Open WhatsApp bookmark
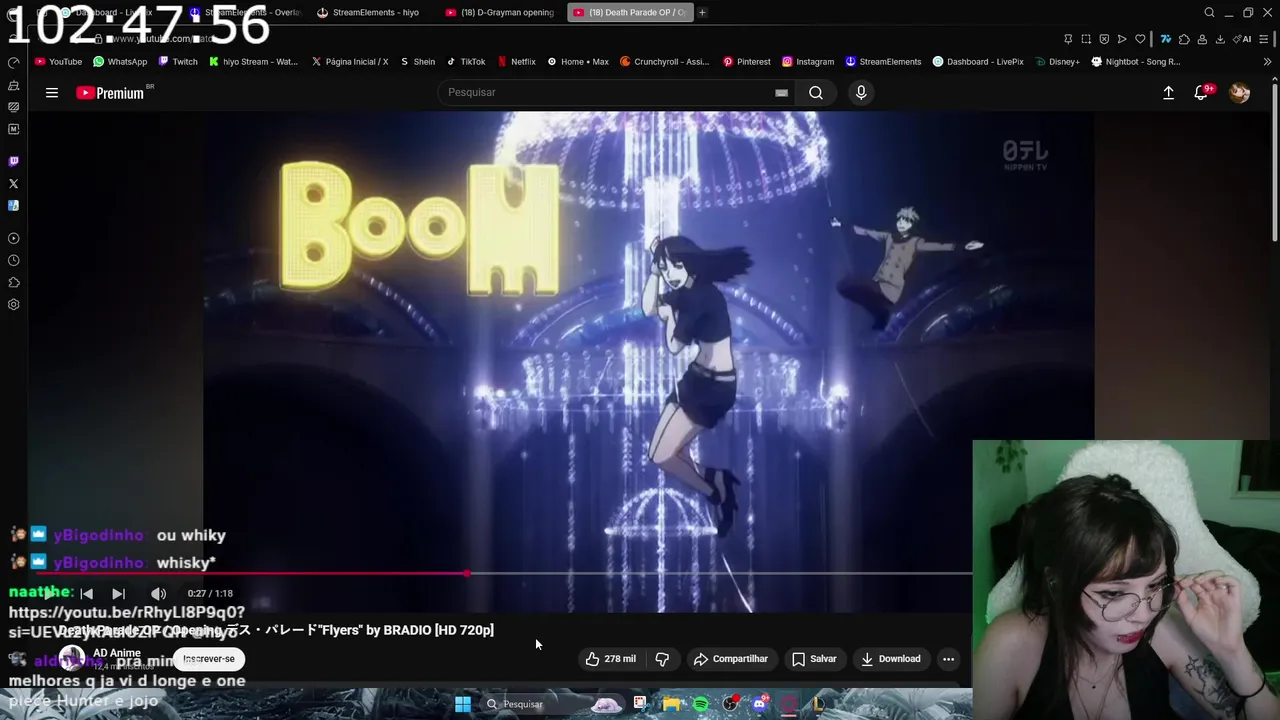This screenshot has height=720, width=1280. (120, 62)
